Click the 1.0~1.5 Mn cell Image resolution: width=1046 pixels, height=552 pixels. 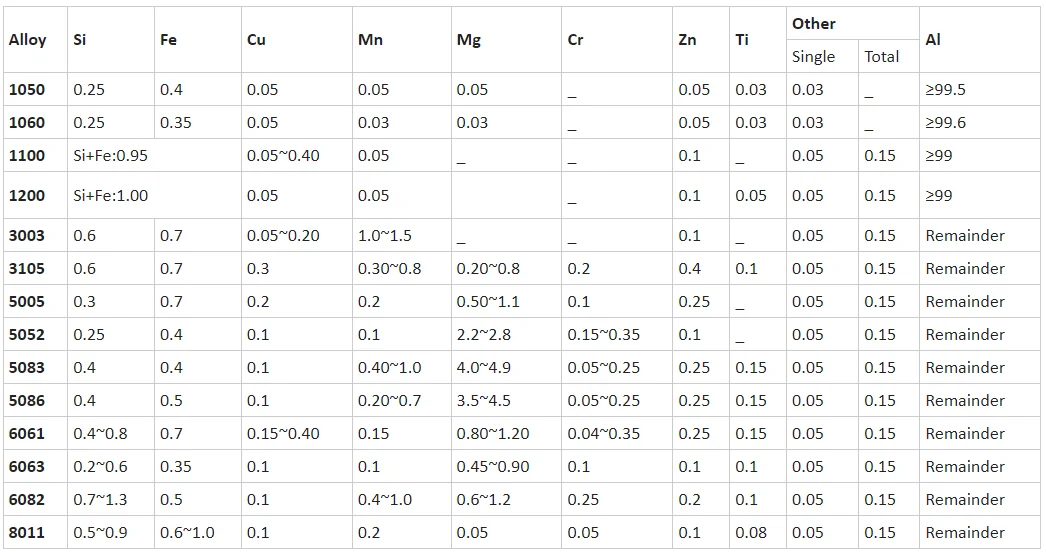[x=384, y=236]
